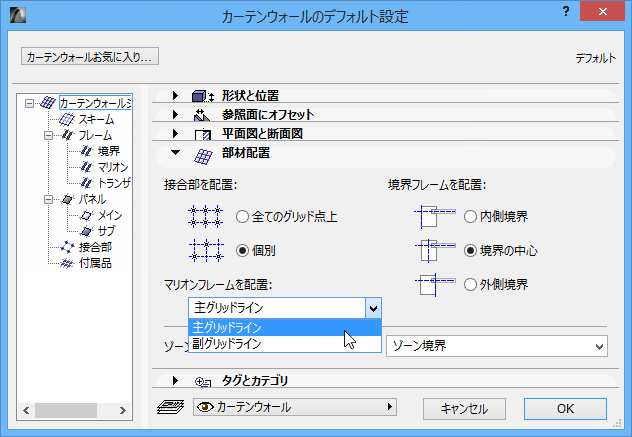Click the layer stack icon at bottom

[x=170, y=407]
